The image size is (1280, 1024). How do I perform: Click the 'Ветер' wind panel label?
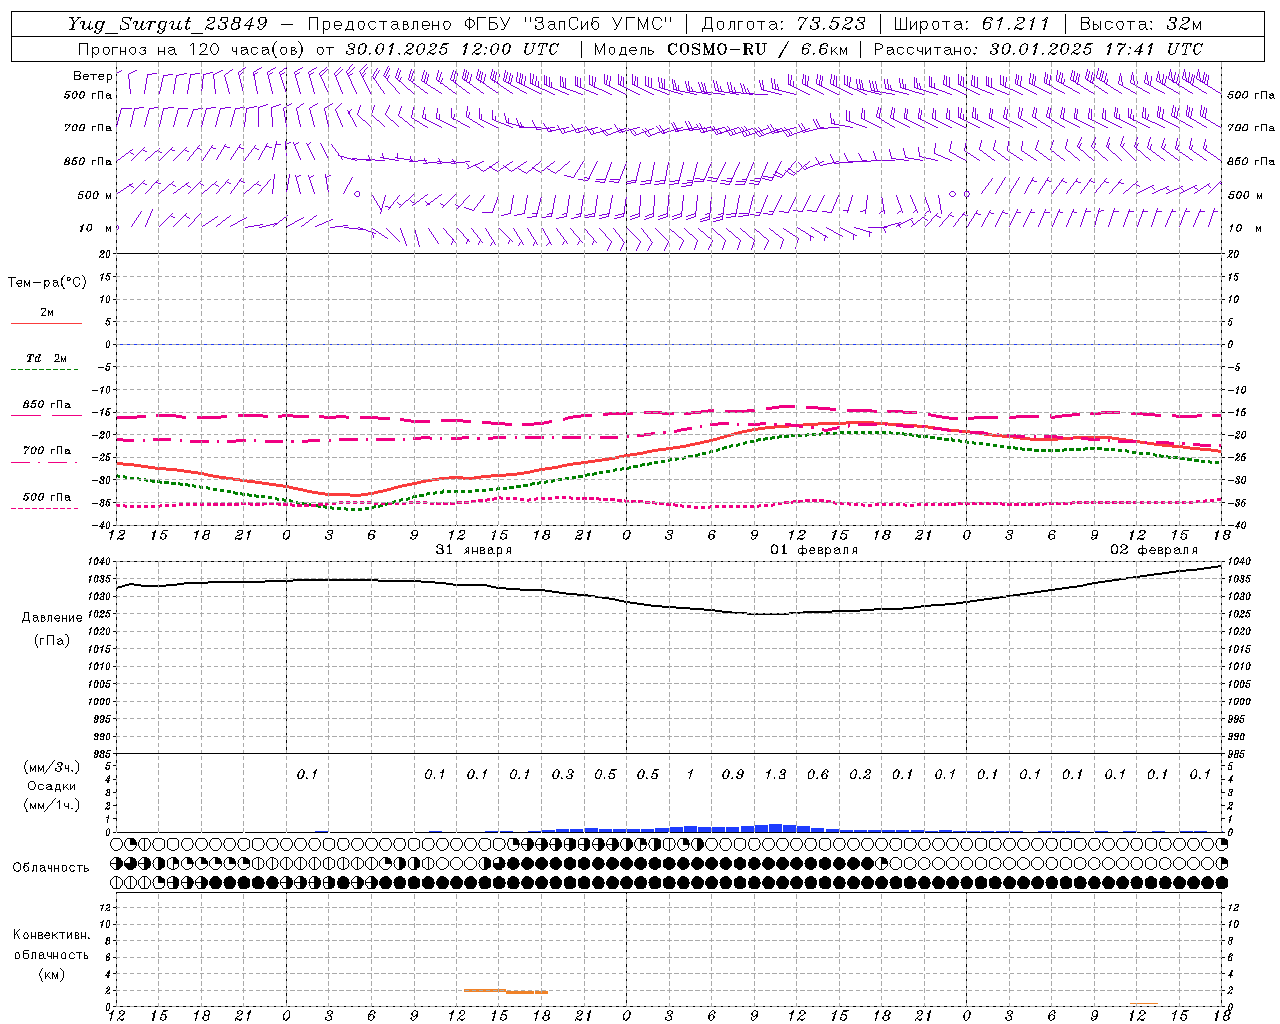(92, 76)
